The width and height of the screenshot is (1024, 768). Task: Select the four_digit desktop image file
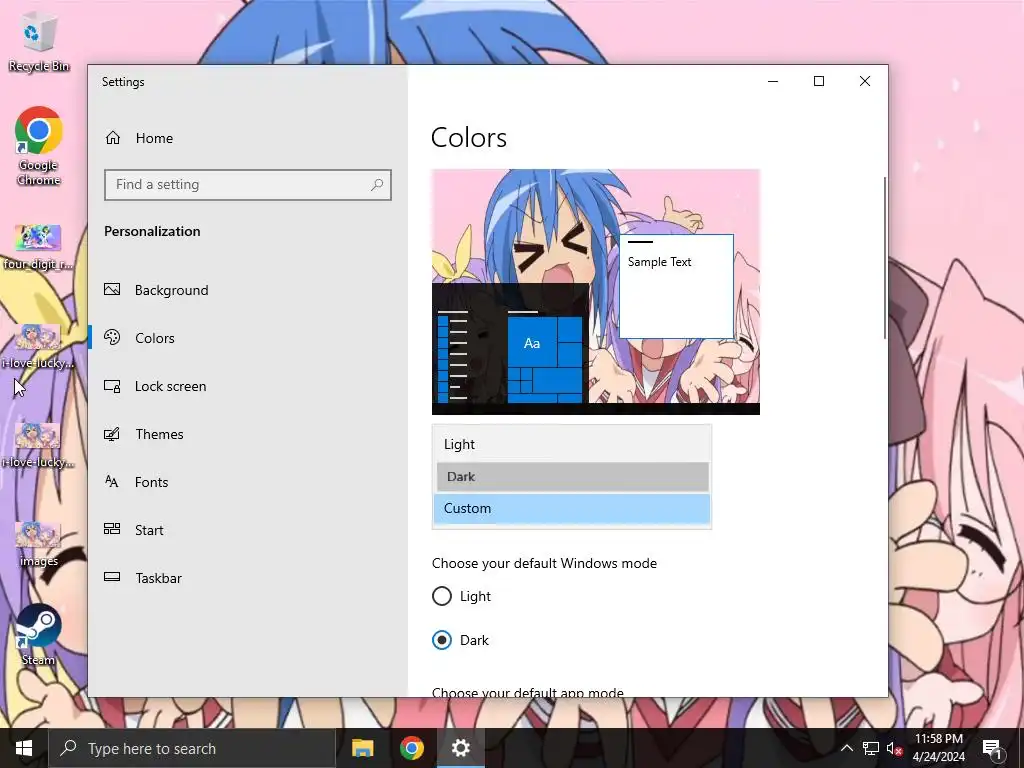[x=39, y=247]
